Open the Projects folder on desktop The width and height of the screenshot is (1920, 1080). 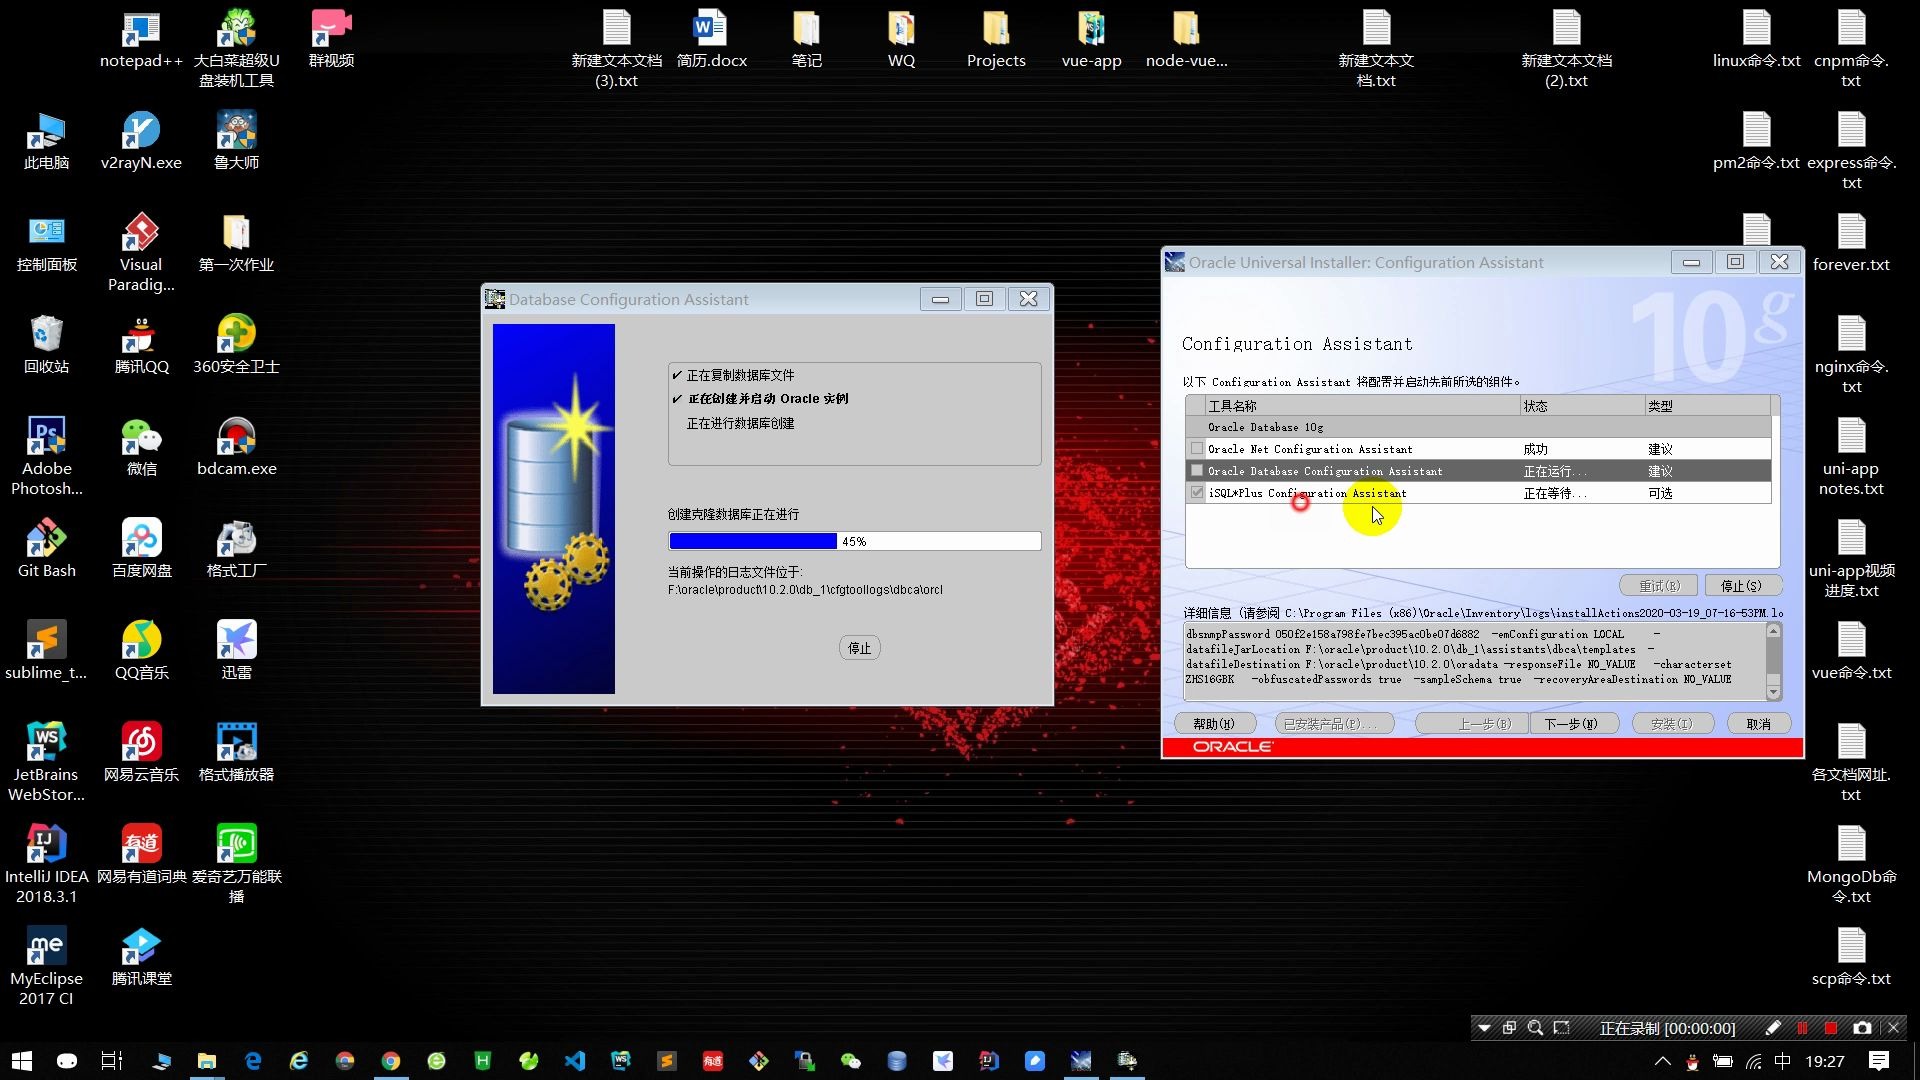click(996, 40)
